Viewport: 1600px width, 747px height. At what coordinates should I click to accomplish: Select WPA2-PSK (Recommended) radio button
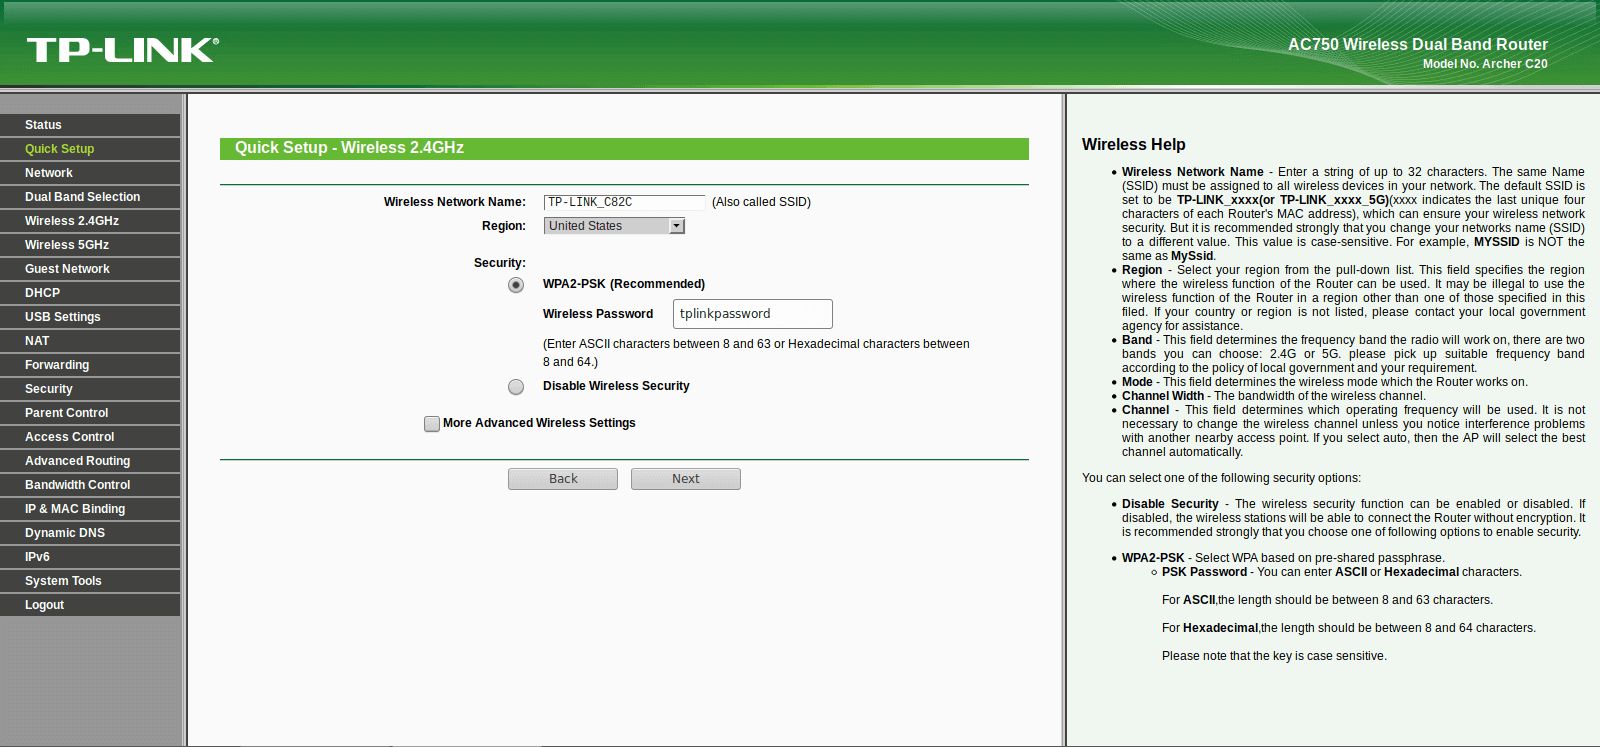(516, 285)
